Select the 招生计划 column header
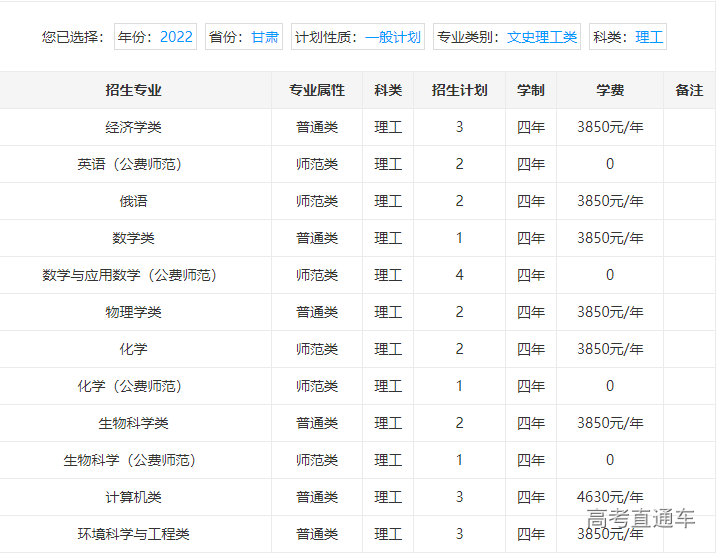 459,90
